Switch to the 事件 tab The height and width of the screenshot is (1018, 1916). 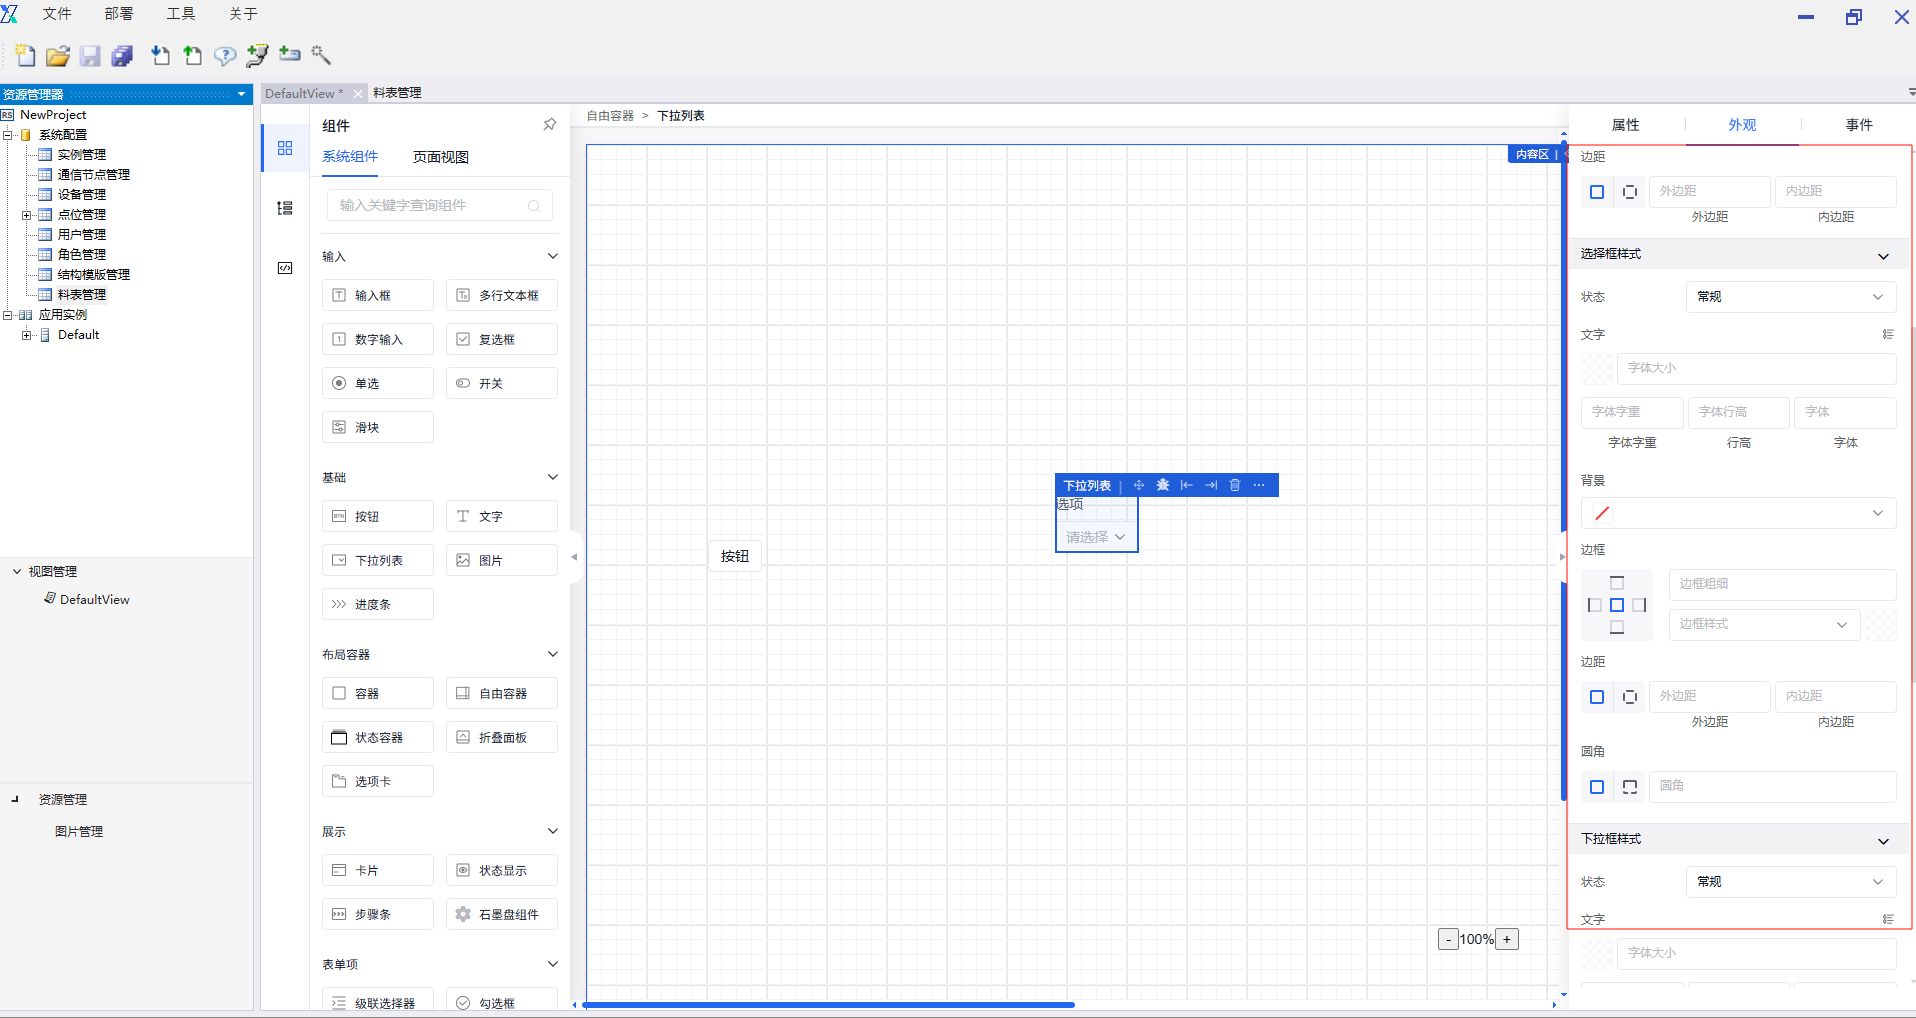(x=1858, y=125)
